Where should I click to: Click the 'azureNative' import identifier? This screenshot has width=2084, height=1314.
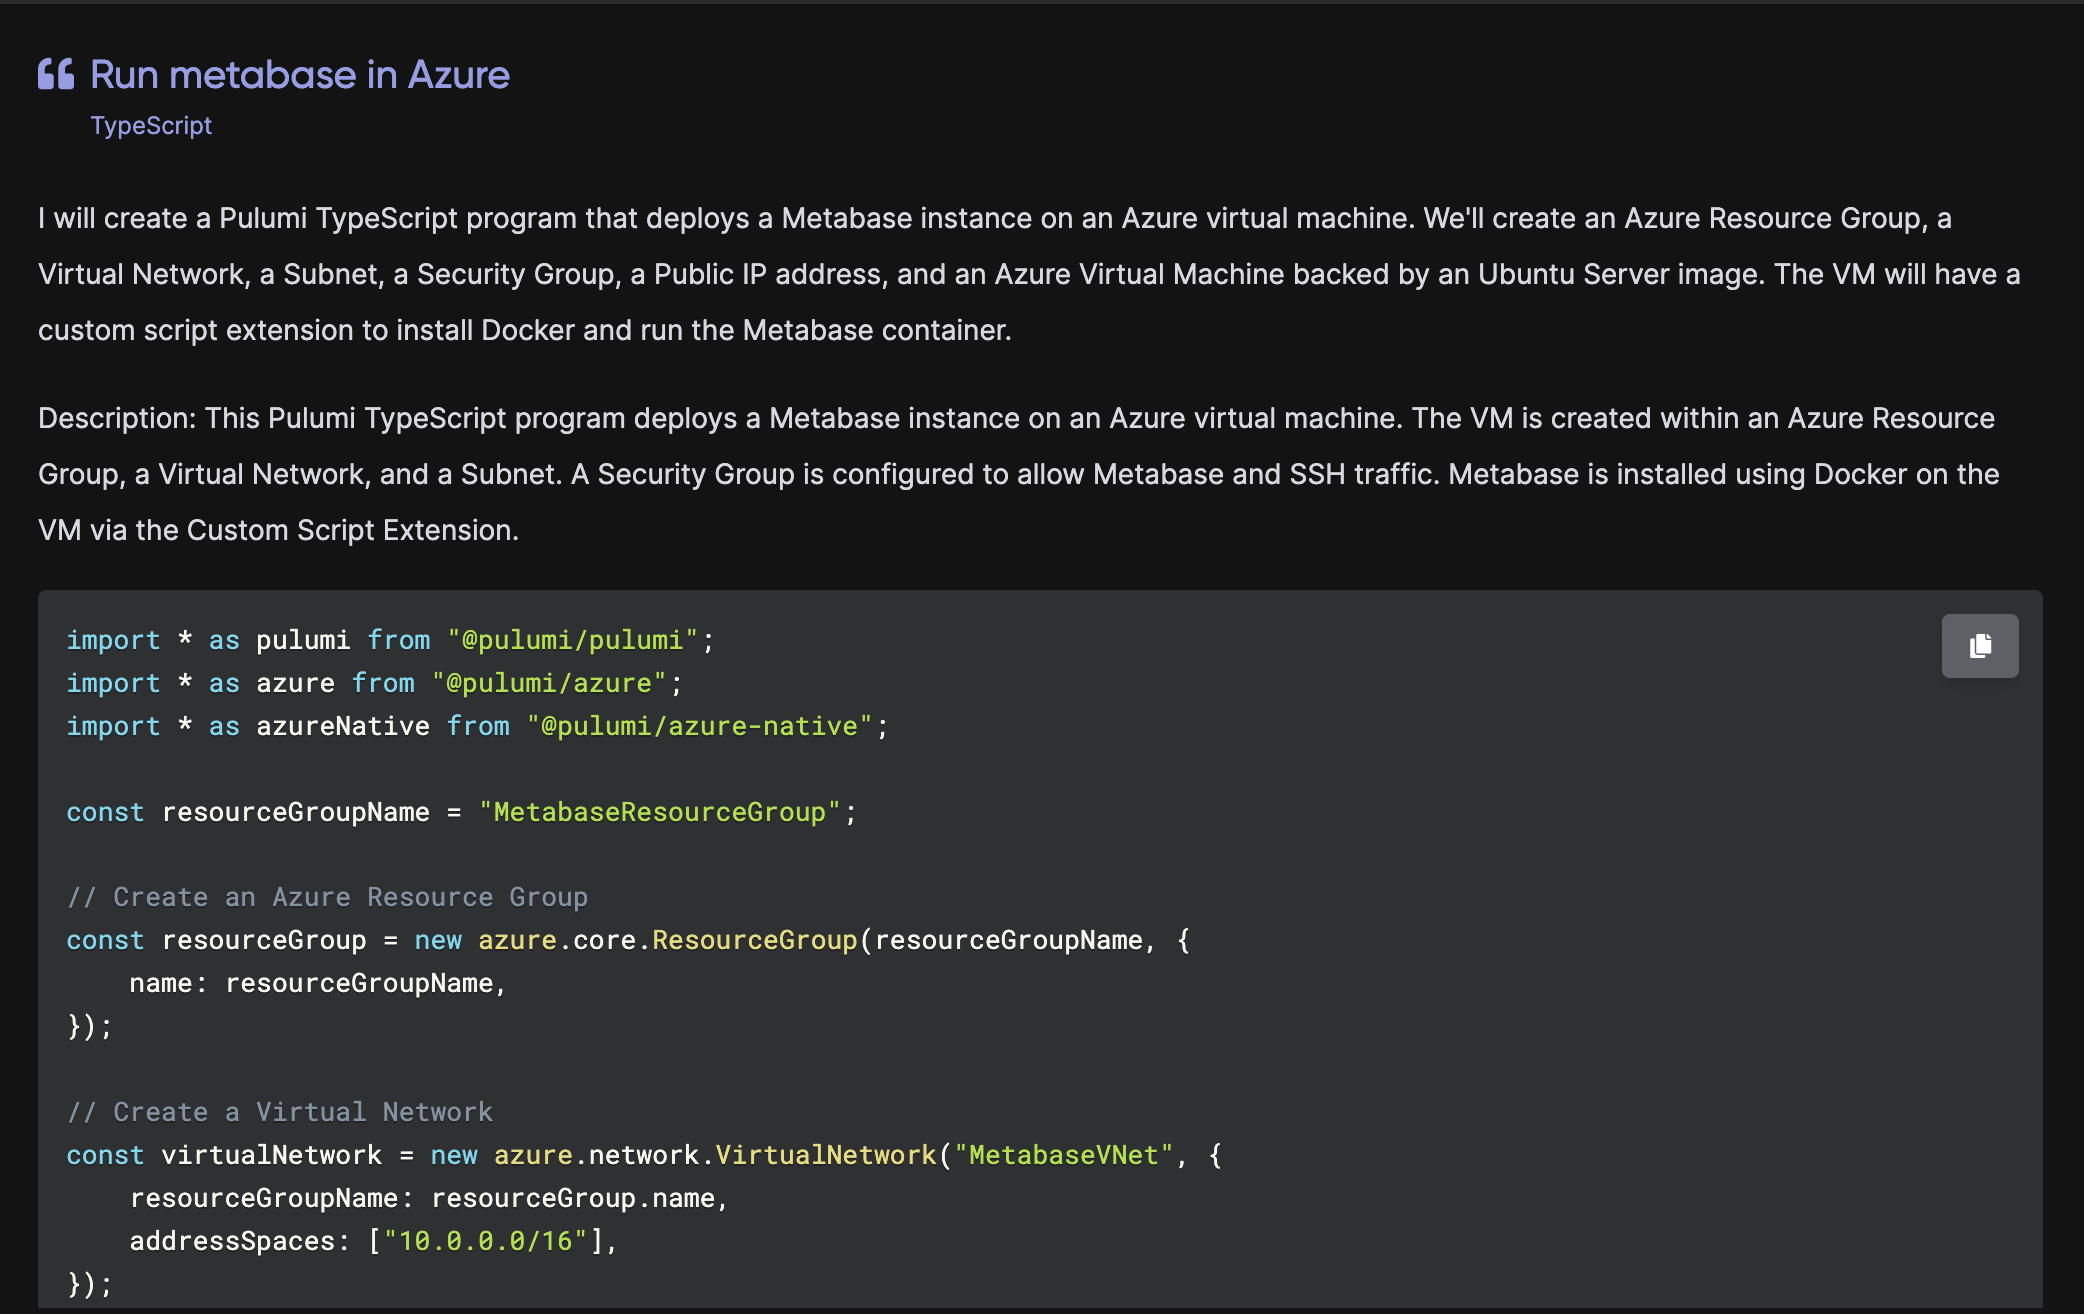coord(343,726)
